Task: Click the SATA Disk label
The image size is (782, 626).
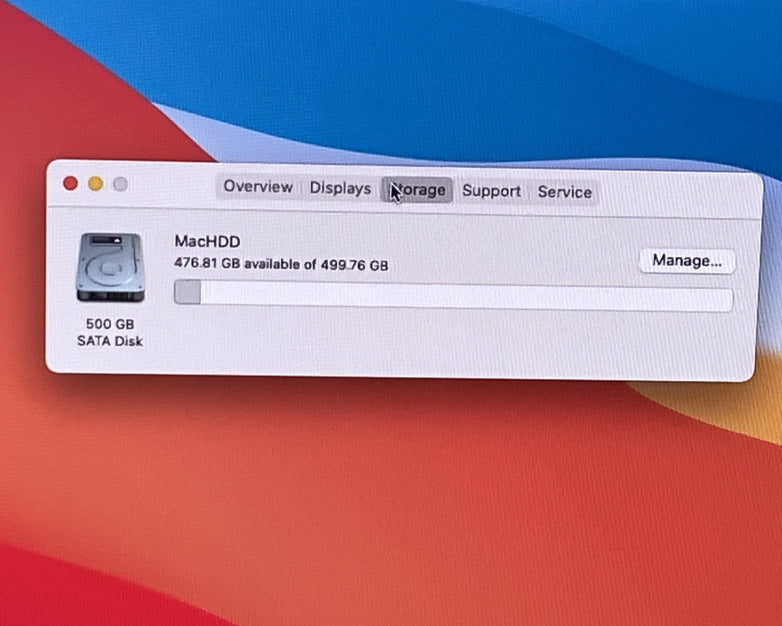Action: (x=110, y=341)
